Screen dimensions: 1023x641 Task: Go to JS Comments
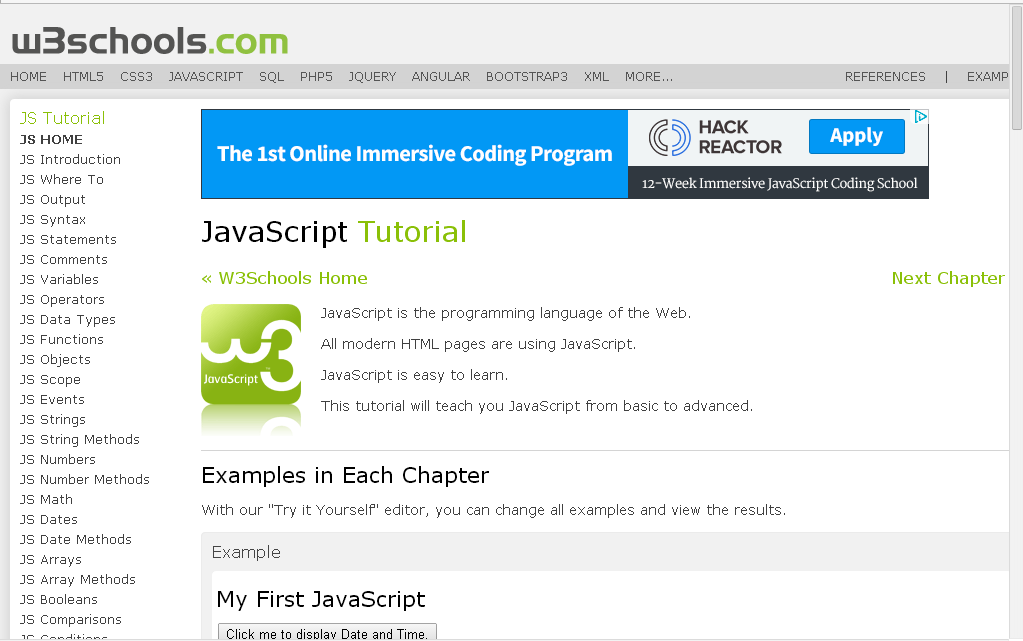tap(63, 260)
